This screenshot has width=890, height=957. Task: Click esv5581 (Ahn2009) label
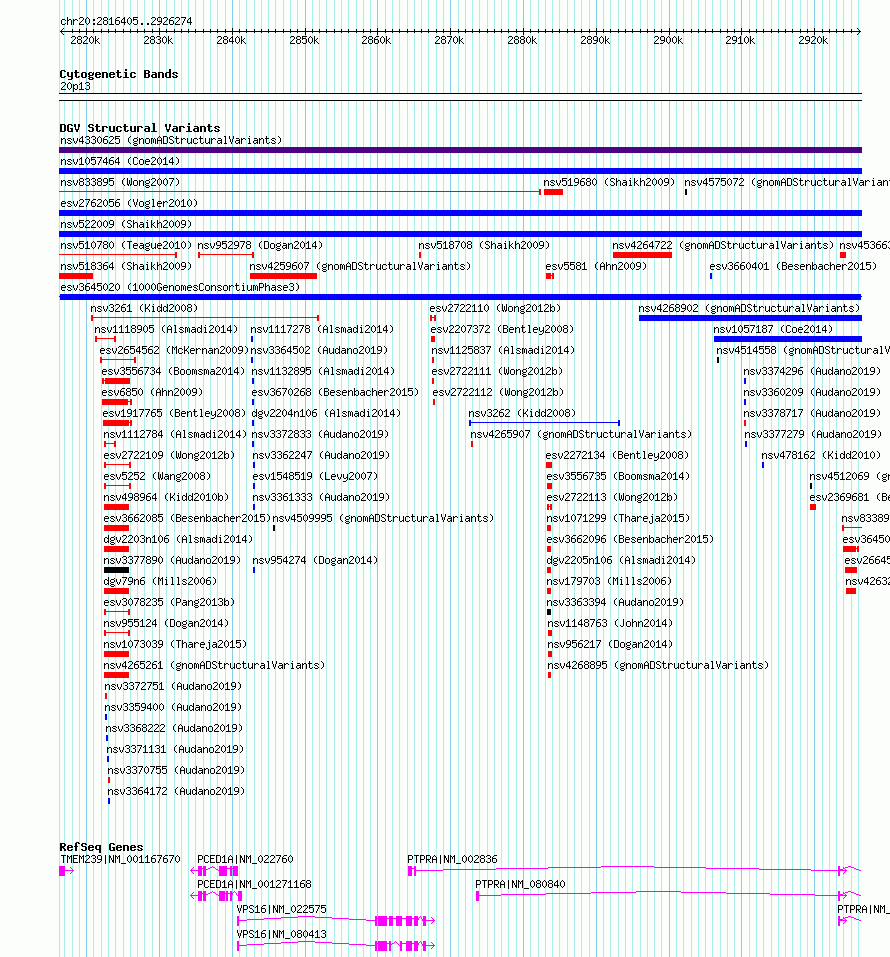596,266
